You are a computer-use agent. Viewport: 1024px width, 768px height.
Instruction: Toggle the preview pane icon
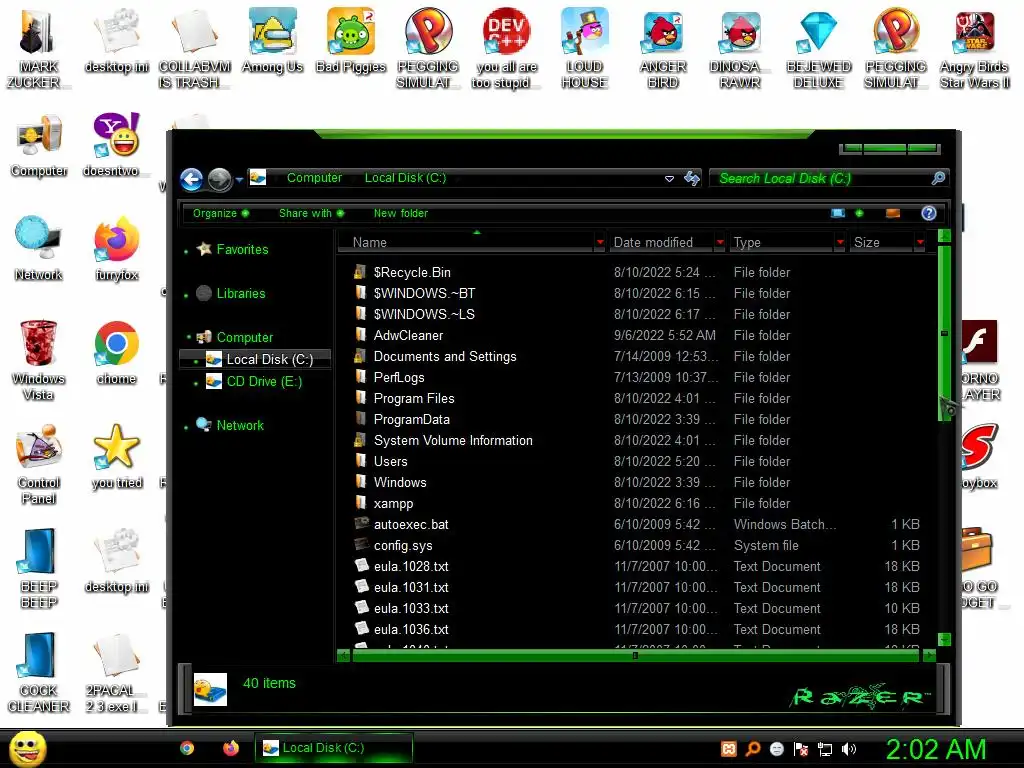tap(893, 213)
